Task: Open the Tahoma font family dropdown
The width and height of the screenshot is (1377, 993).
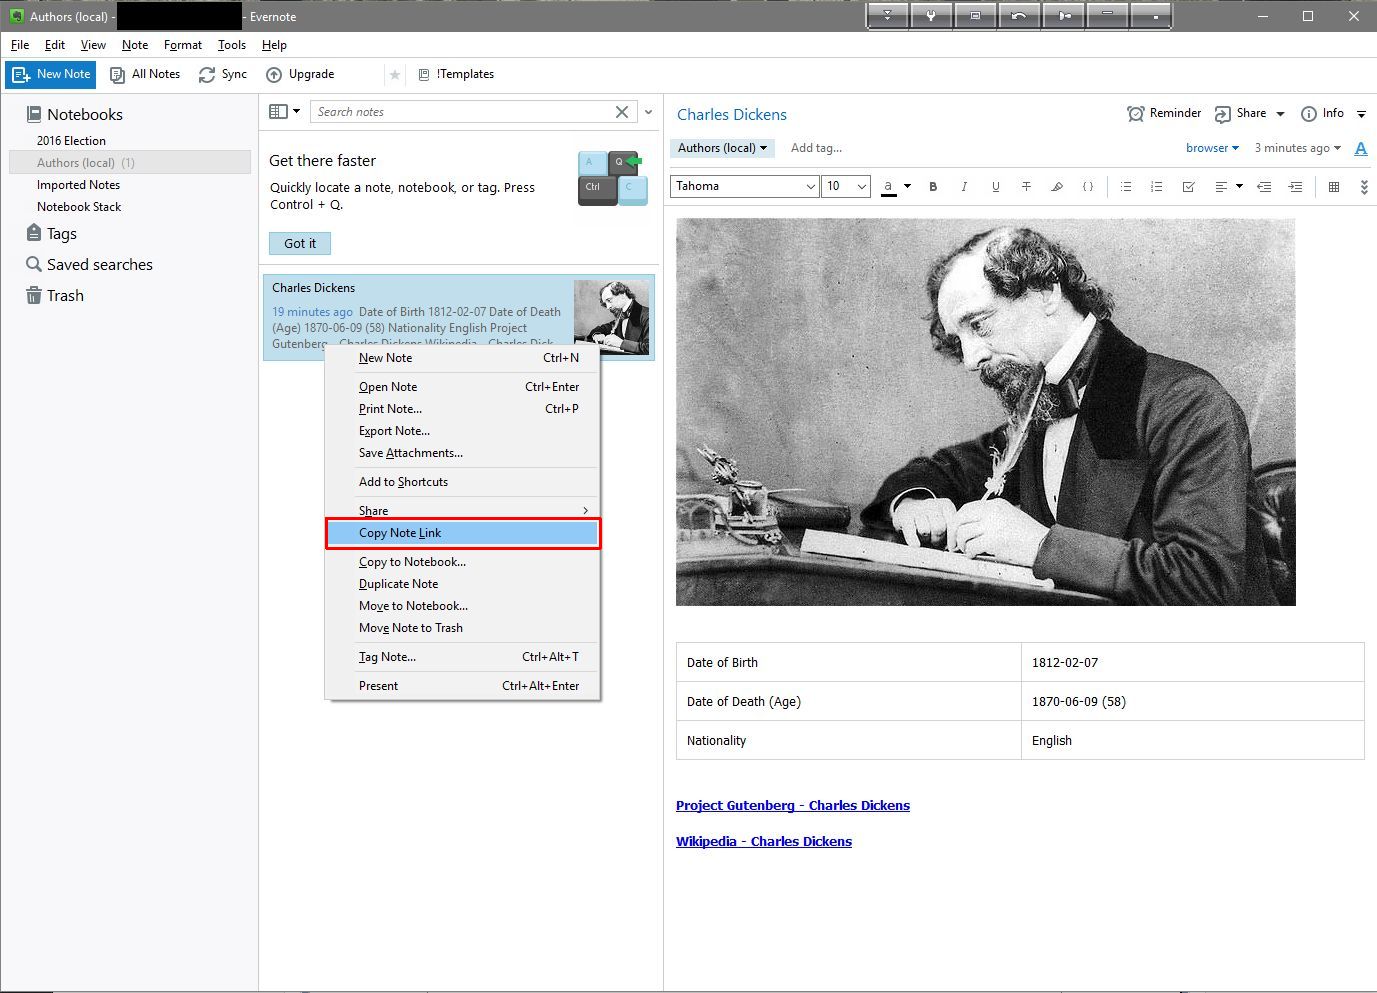Action: pos(745,186)
